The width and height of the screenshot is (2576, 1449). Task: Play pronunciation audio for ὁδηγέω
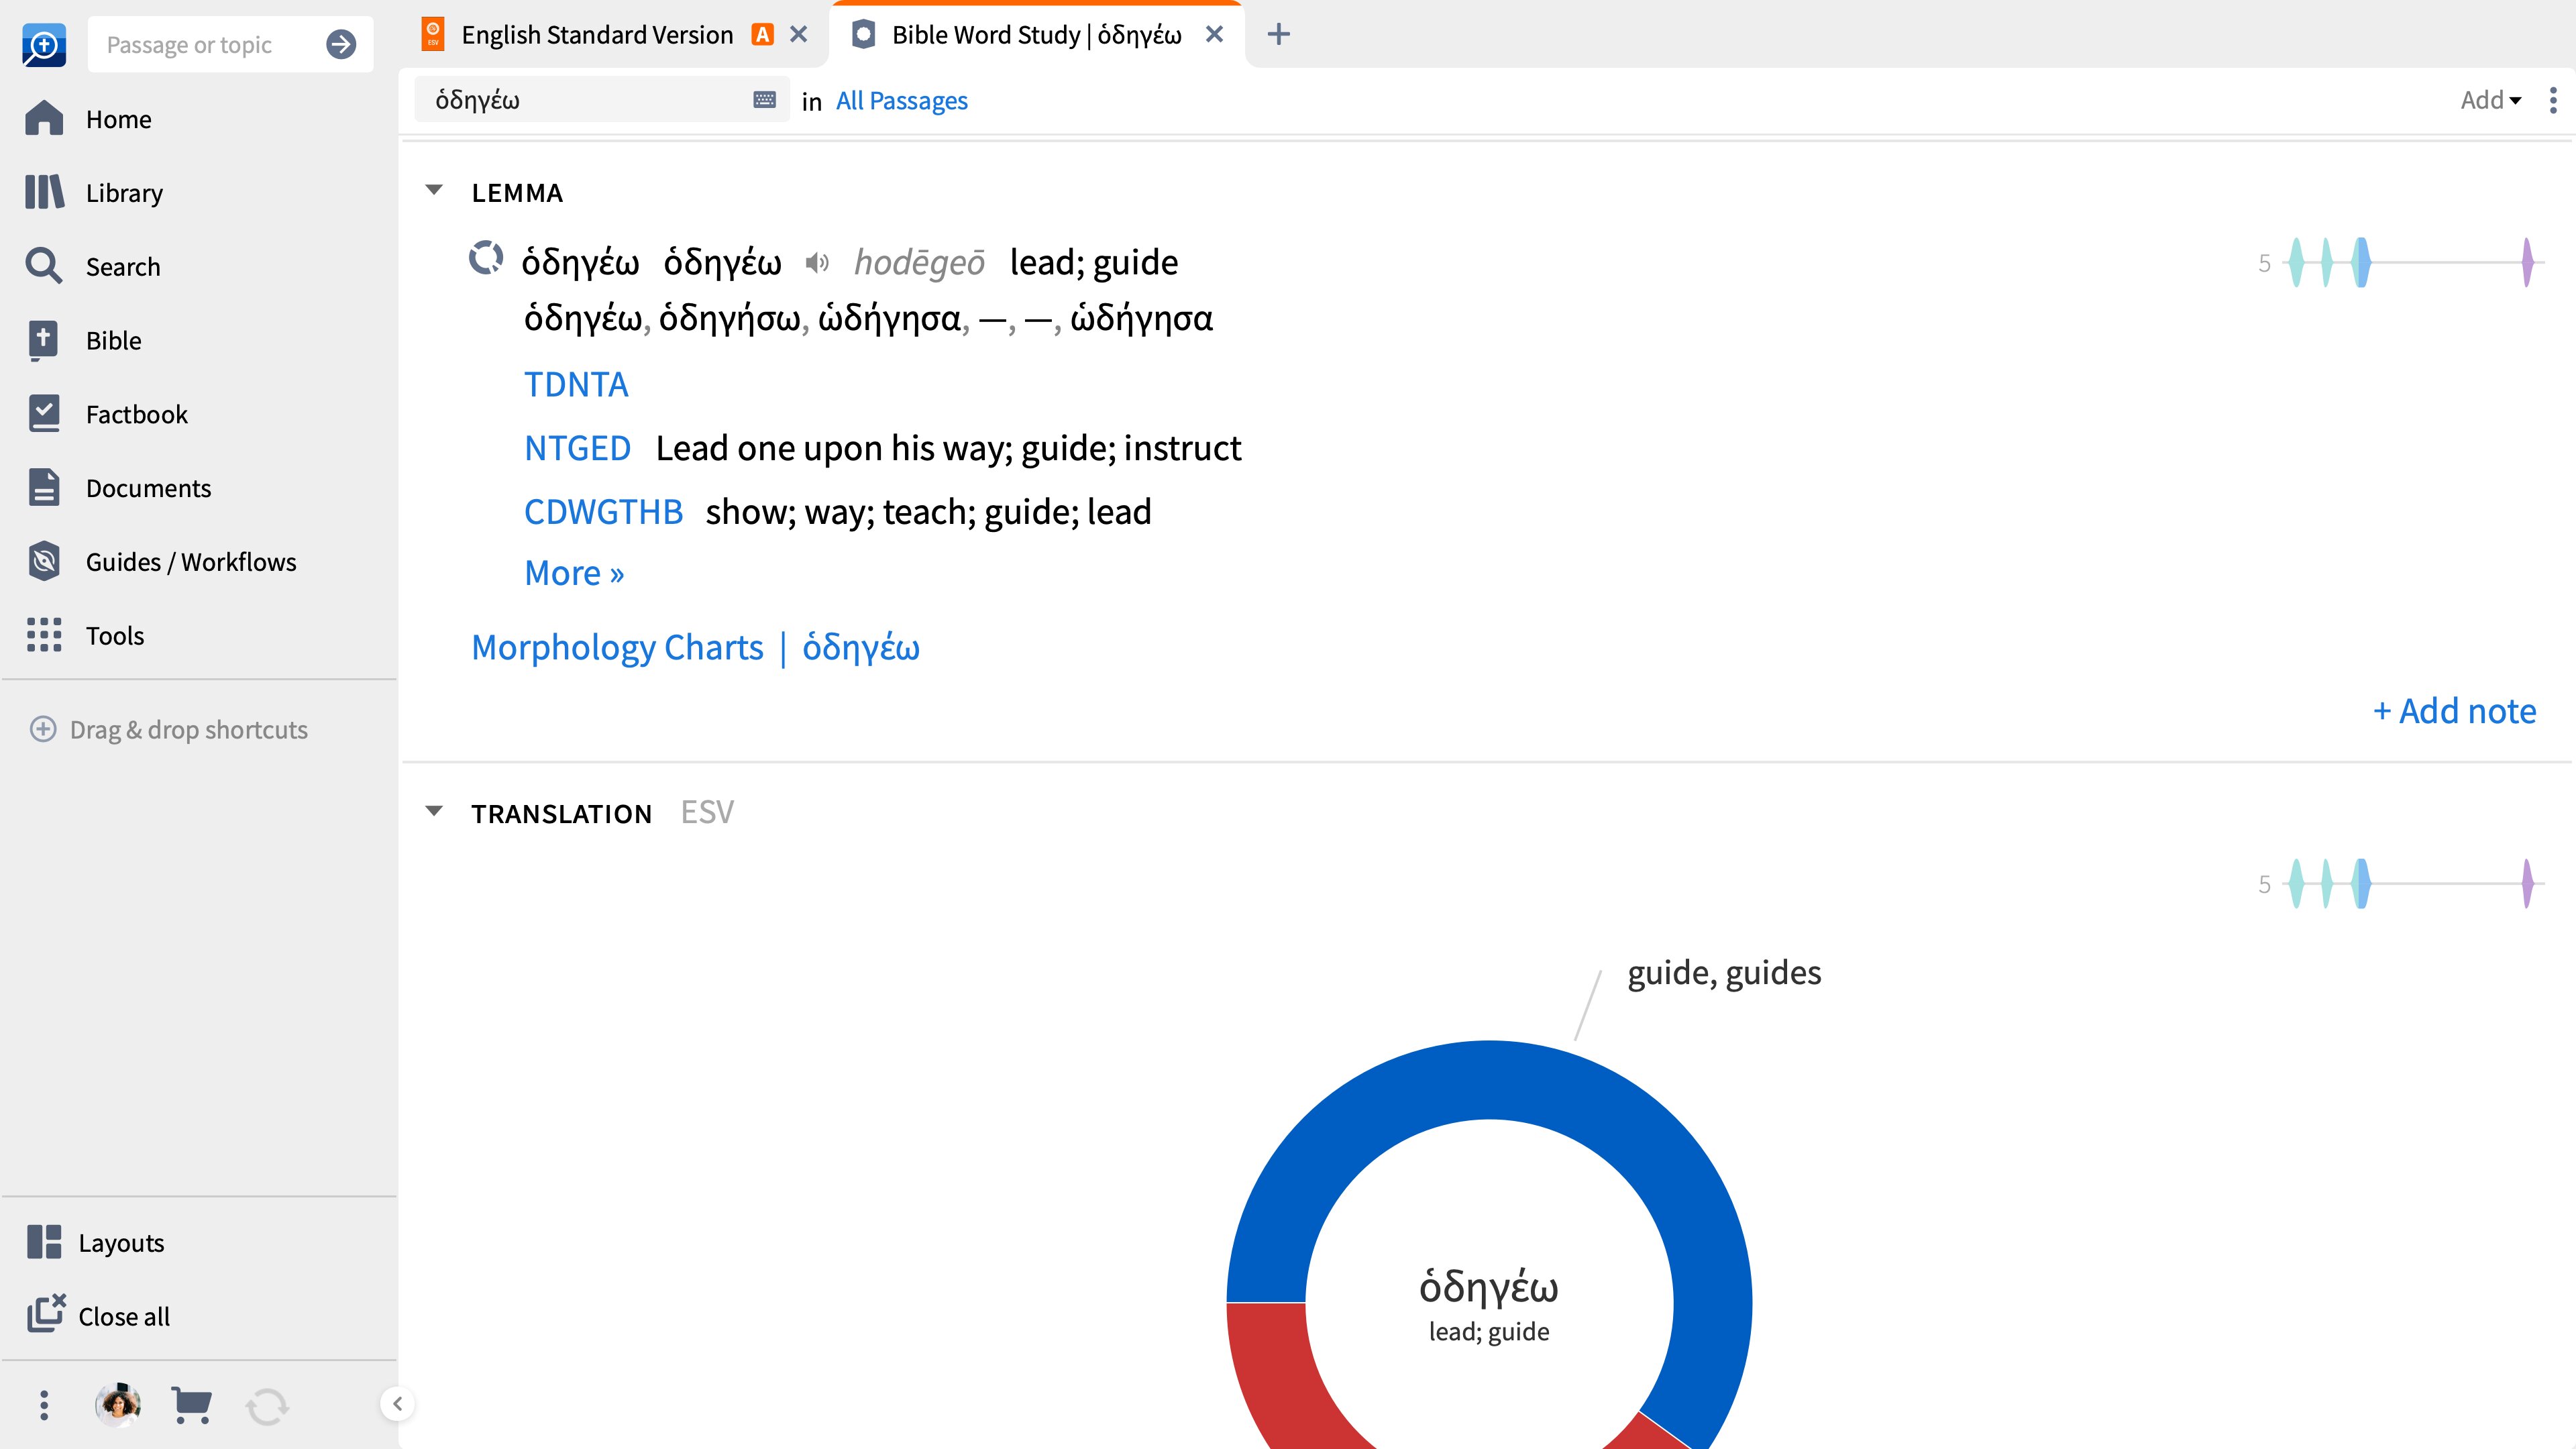click(x=817, y=262)
